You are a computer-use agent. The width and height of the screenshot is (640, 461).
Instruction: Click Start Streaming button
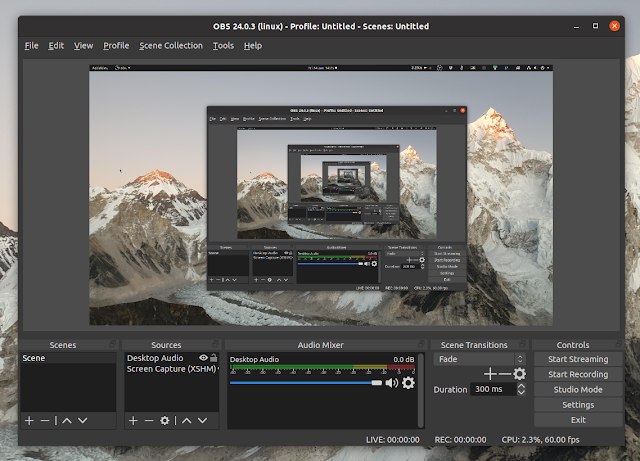(x=578, y=359)
